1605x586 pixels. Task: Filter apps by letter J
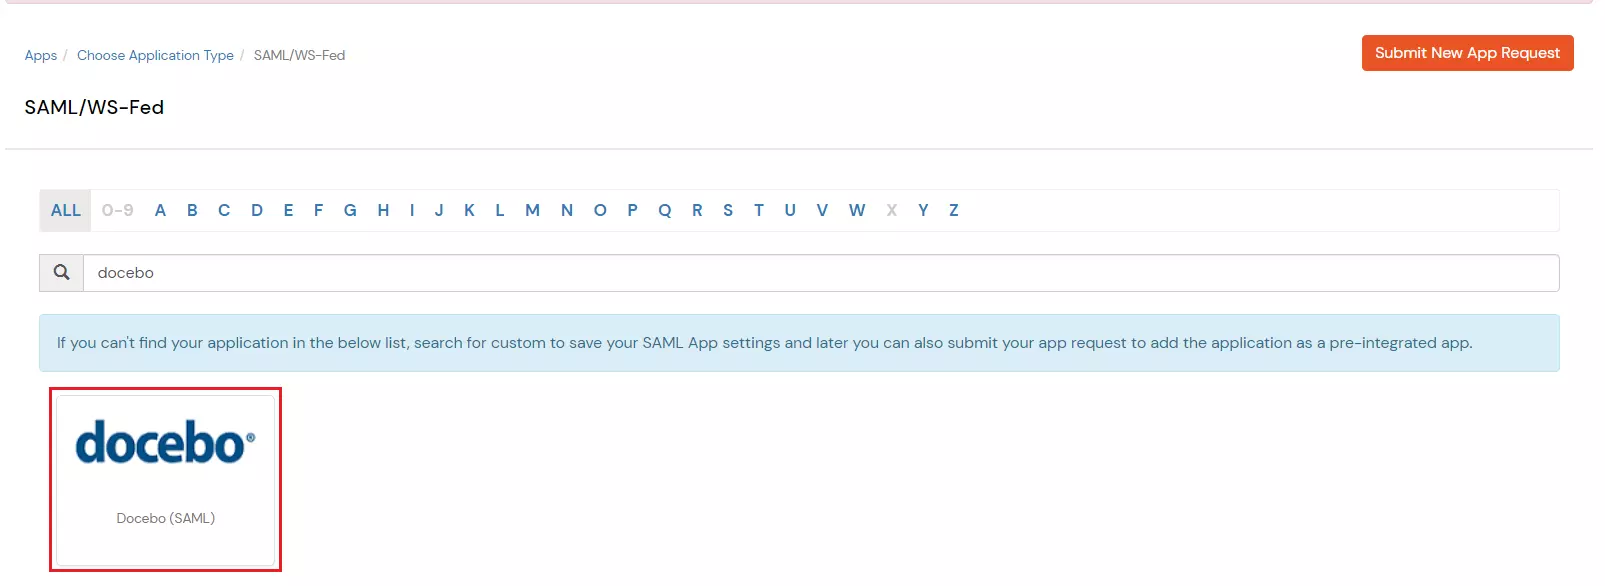439,210
